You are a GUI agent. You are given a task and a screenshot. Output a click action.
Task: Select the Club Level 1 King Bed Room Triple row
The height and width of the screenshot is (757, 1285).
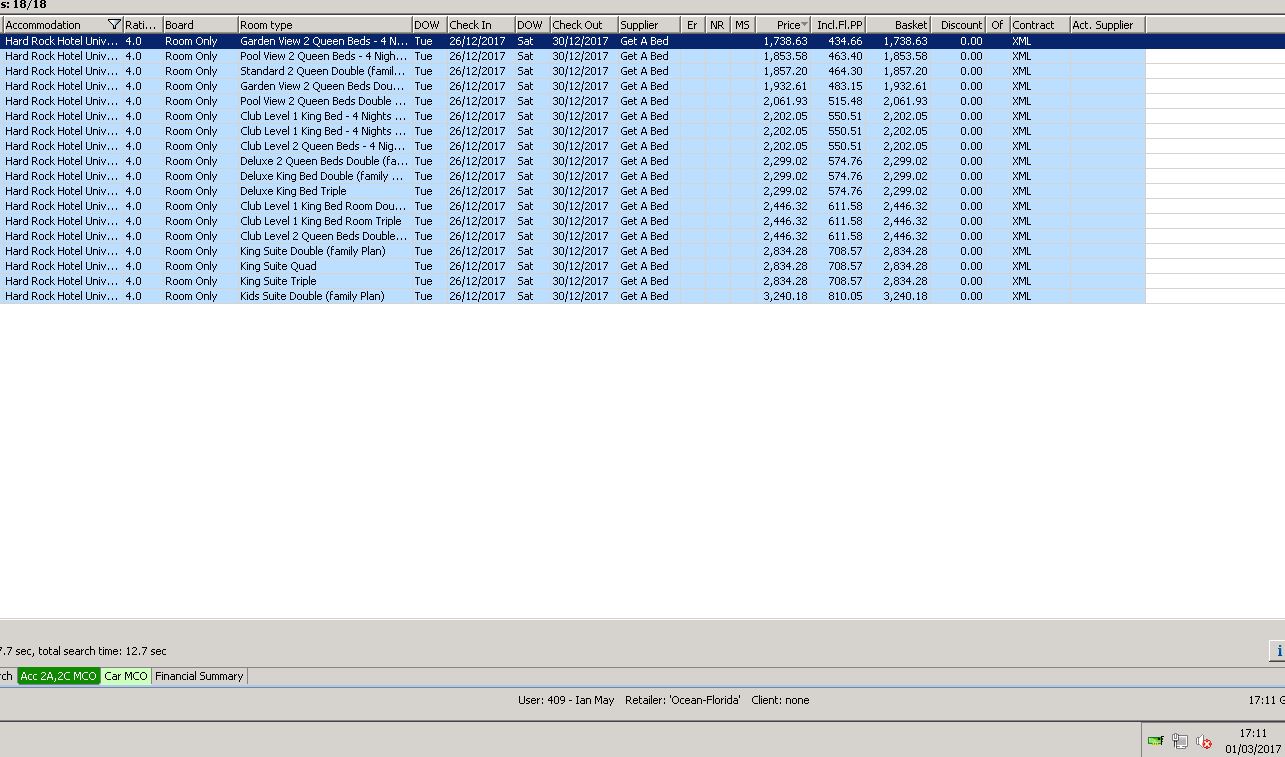[x=572, y=221]
